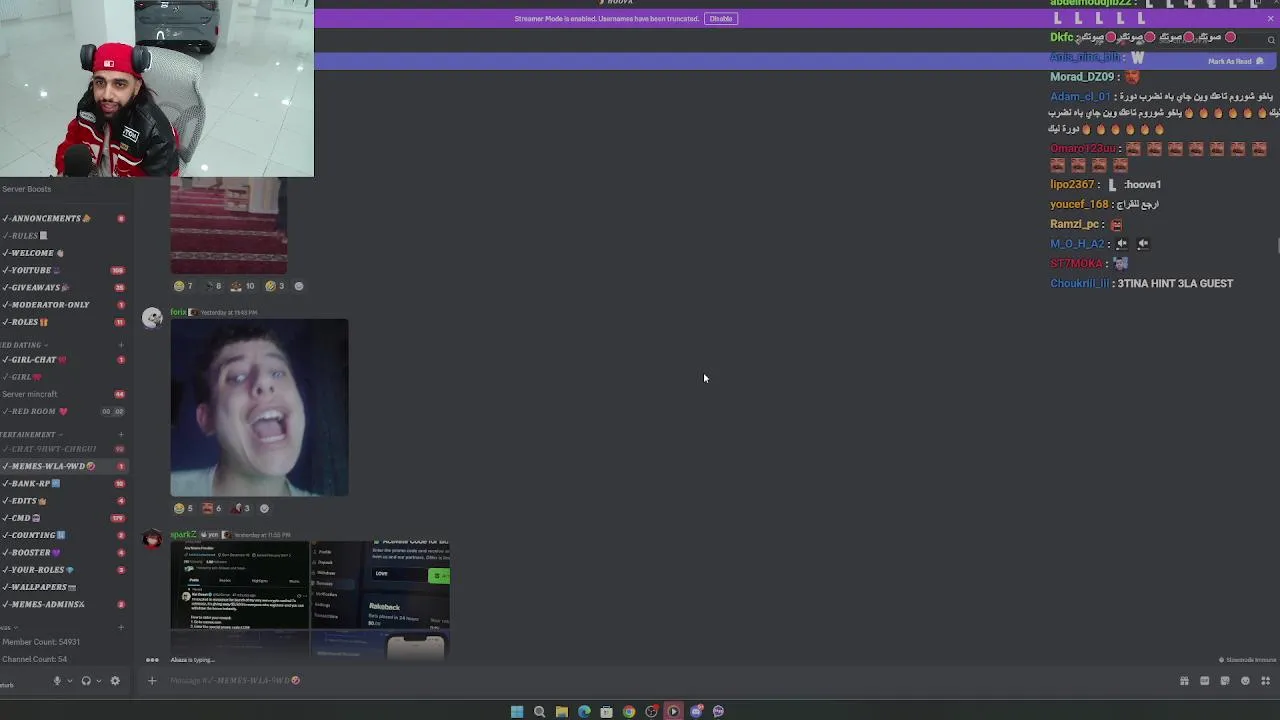
Task: Open sparkZ's screenshot attachment
Action: click(x=310, y=599)
